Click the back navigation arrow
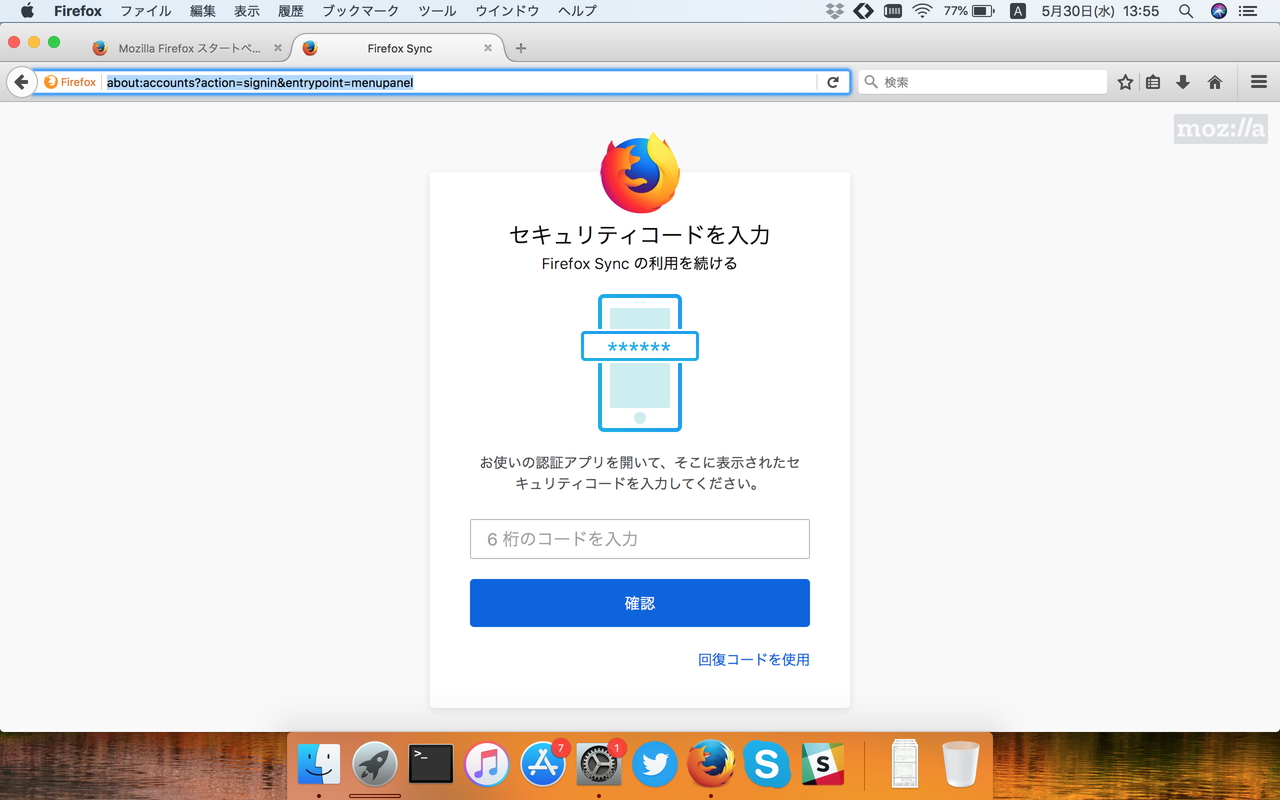 tap(21, 82)
